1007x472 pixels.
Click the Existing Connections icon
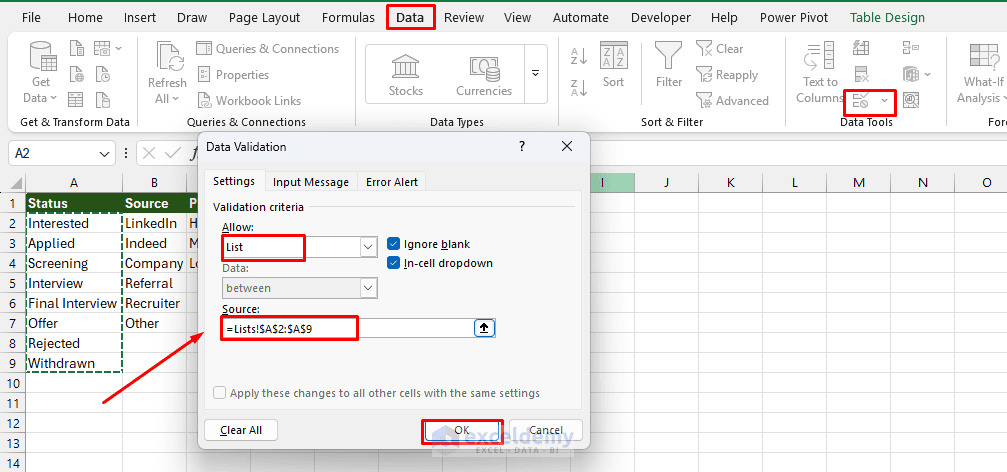pos(102,100)
